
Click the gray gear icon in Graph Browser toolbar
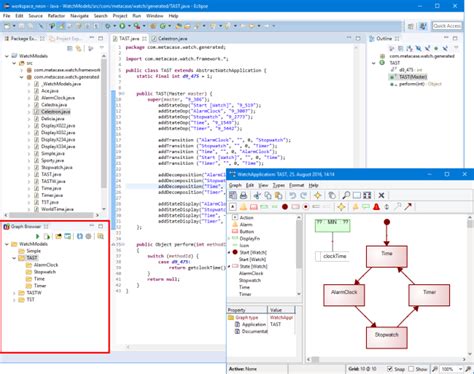tap(88, 236)
